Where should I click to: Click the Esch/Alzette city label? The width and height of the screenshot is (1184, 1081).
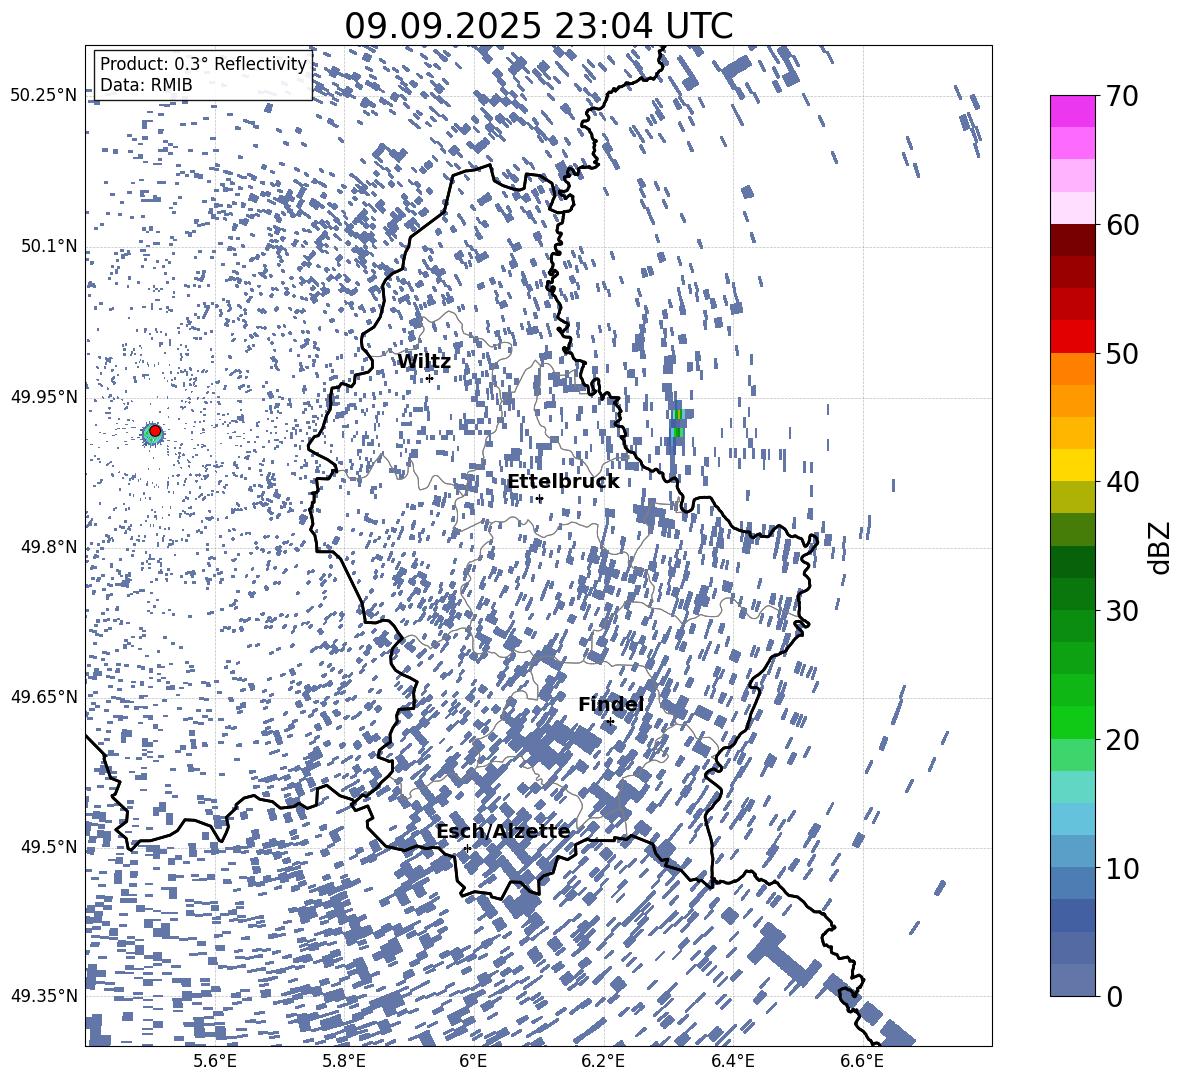(503, 831)
